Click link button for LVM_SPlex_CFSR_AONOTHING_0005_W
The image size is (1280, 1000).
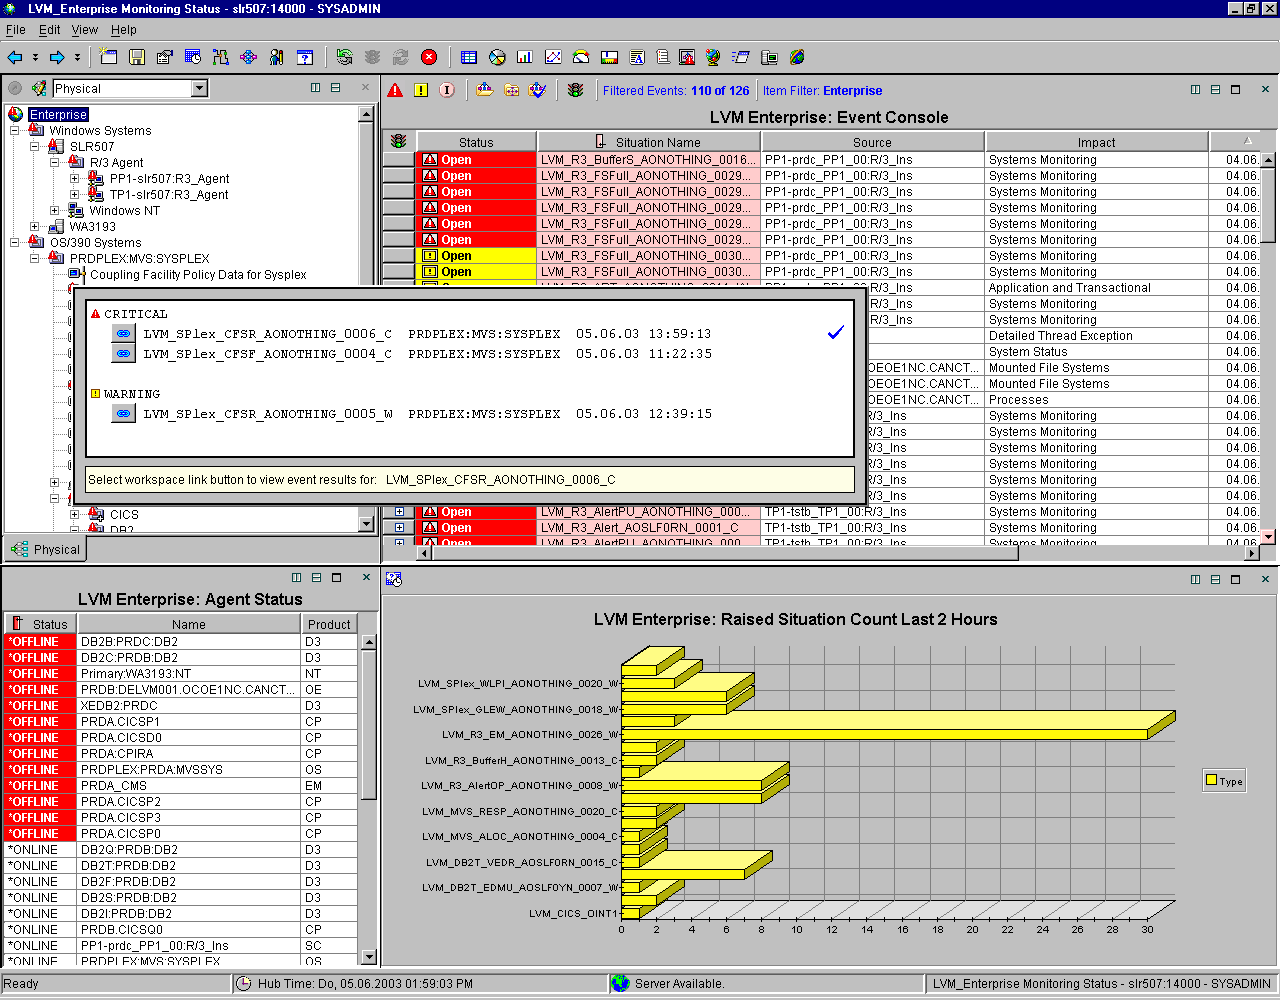tap(123, 414)
